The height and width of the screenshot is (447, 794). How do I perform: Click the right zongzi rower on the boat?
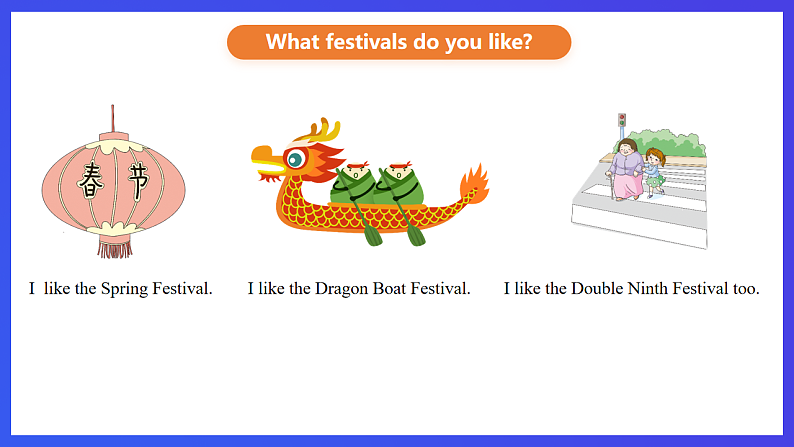click(399, 183)
